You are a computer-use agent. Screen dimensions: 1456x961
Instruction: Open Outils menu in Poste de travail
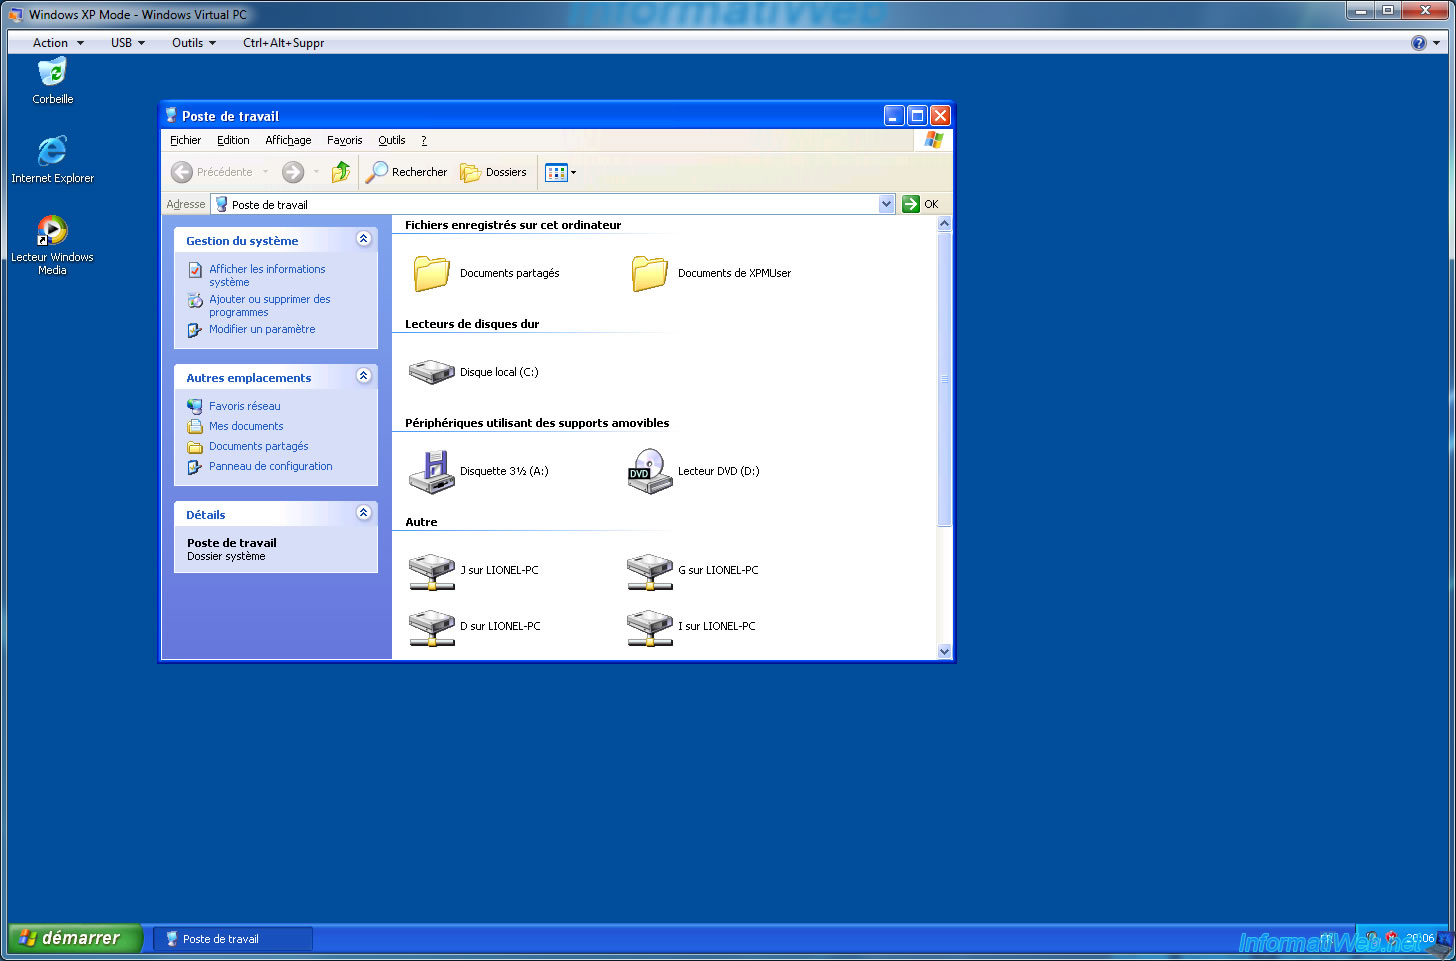tap(391, 140)
